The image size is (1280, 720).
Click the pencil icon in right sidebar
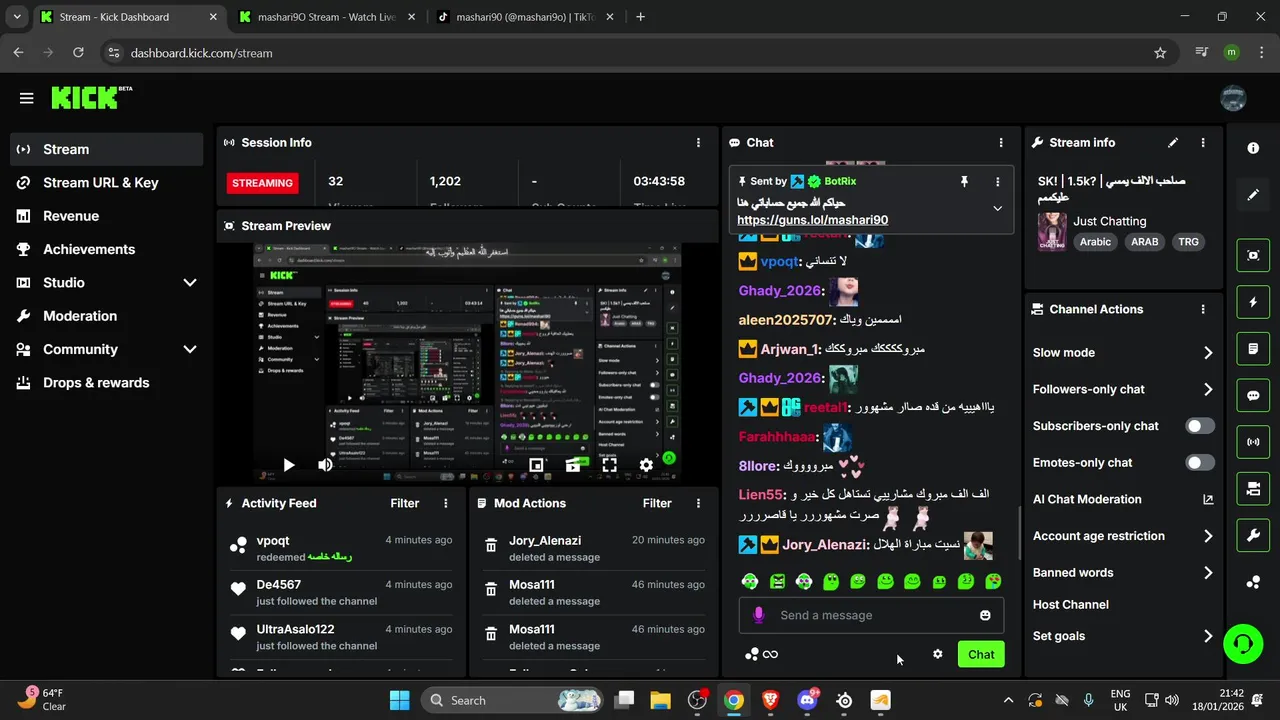[1253, 195]
